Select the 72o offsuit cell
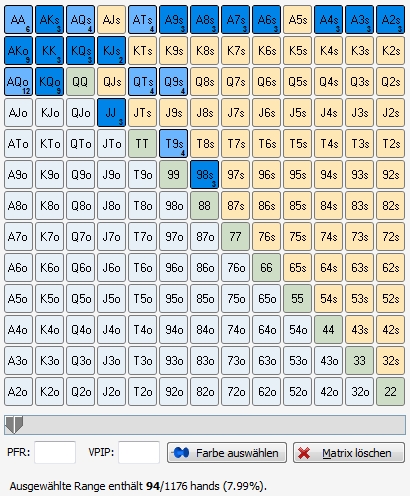The width and height of the screenshot is (410, 496). [x=235, y=392]
